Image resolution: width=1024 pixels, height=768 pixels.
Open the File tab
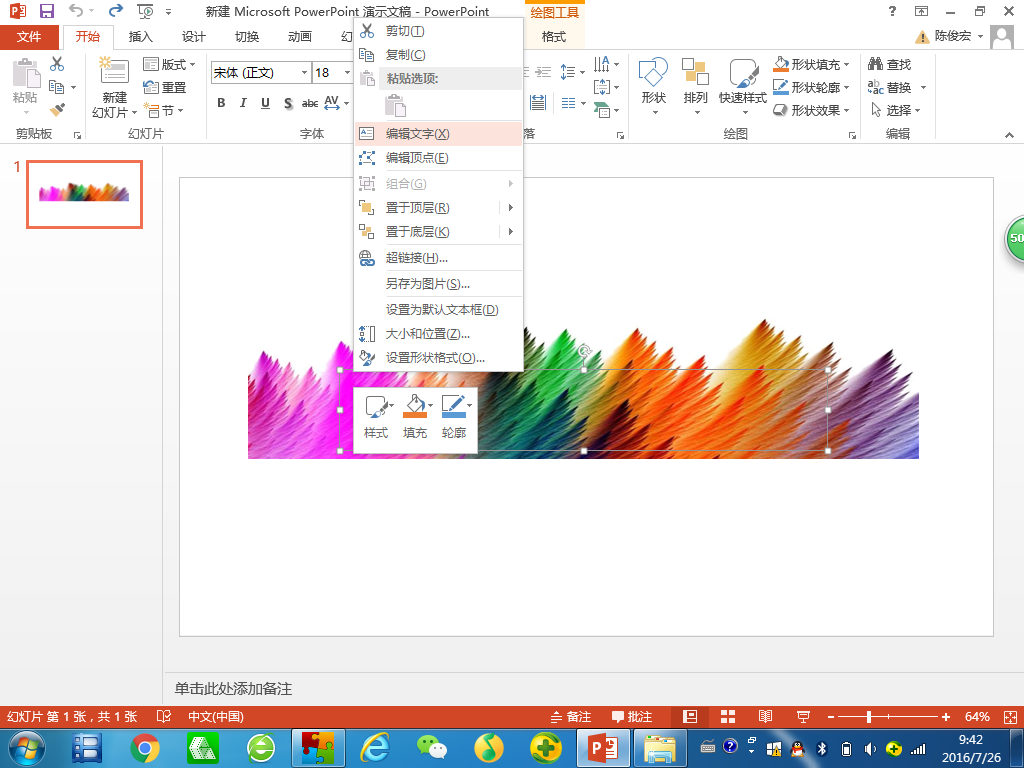click(29, 37)
